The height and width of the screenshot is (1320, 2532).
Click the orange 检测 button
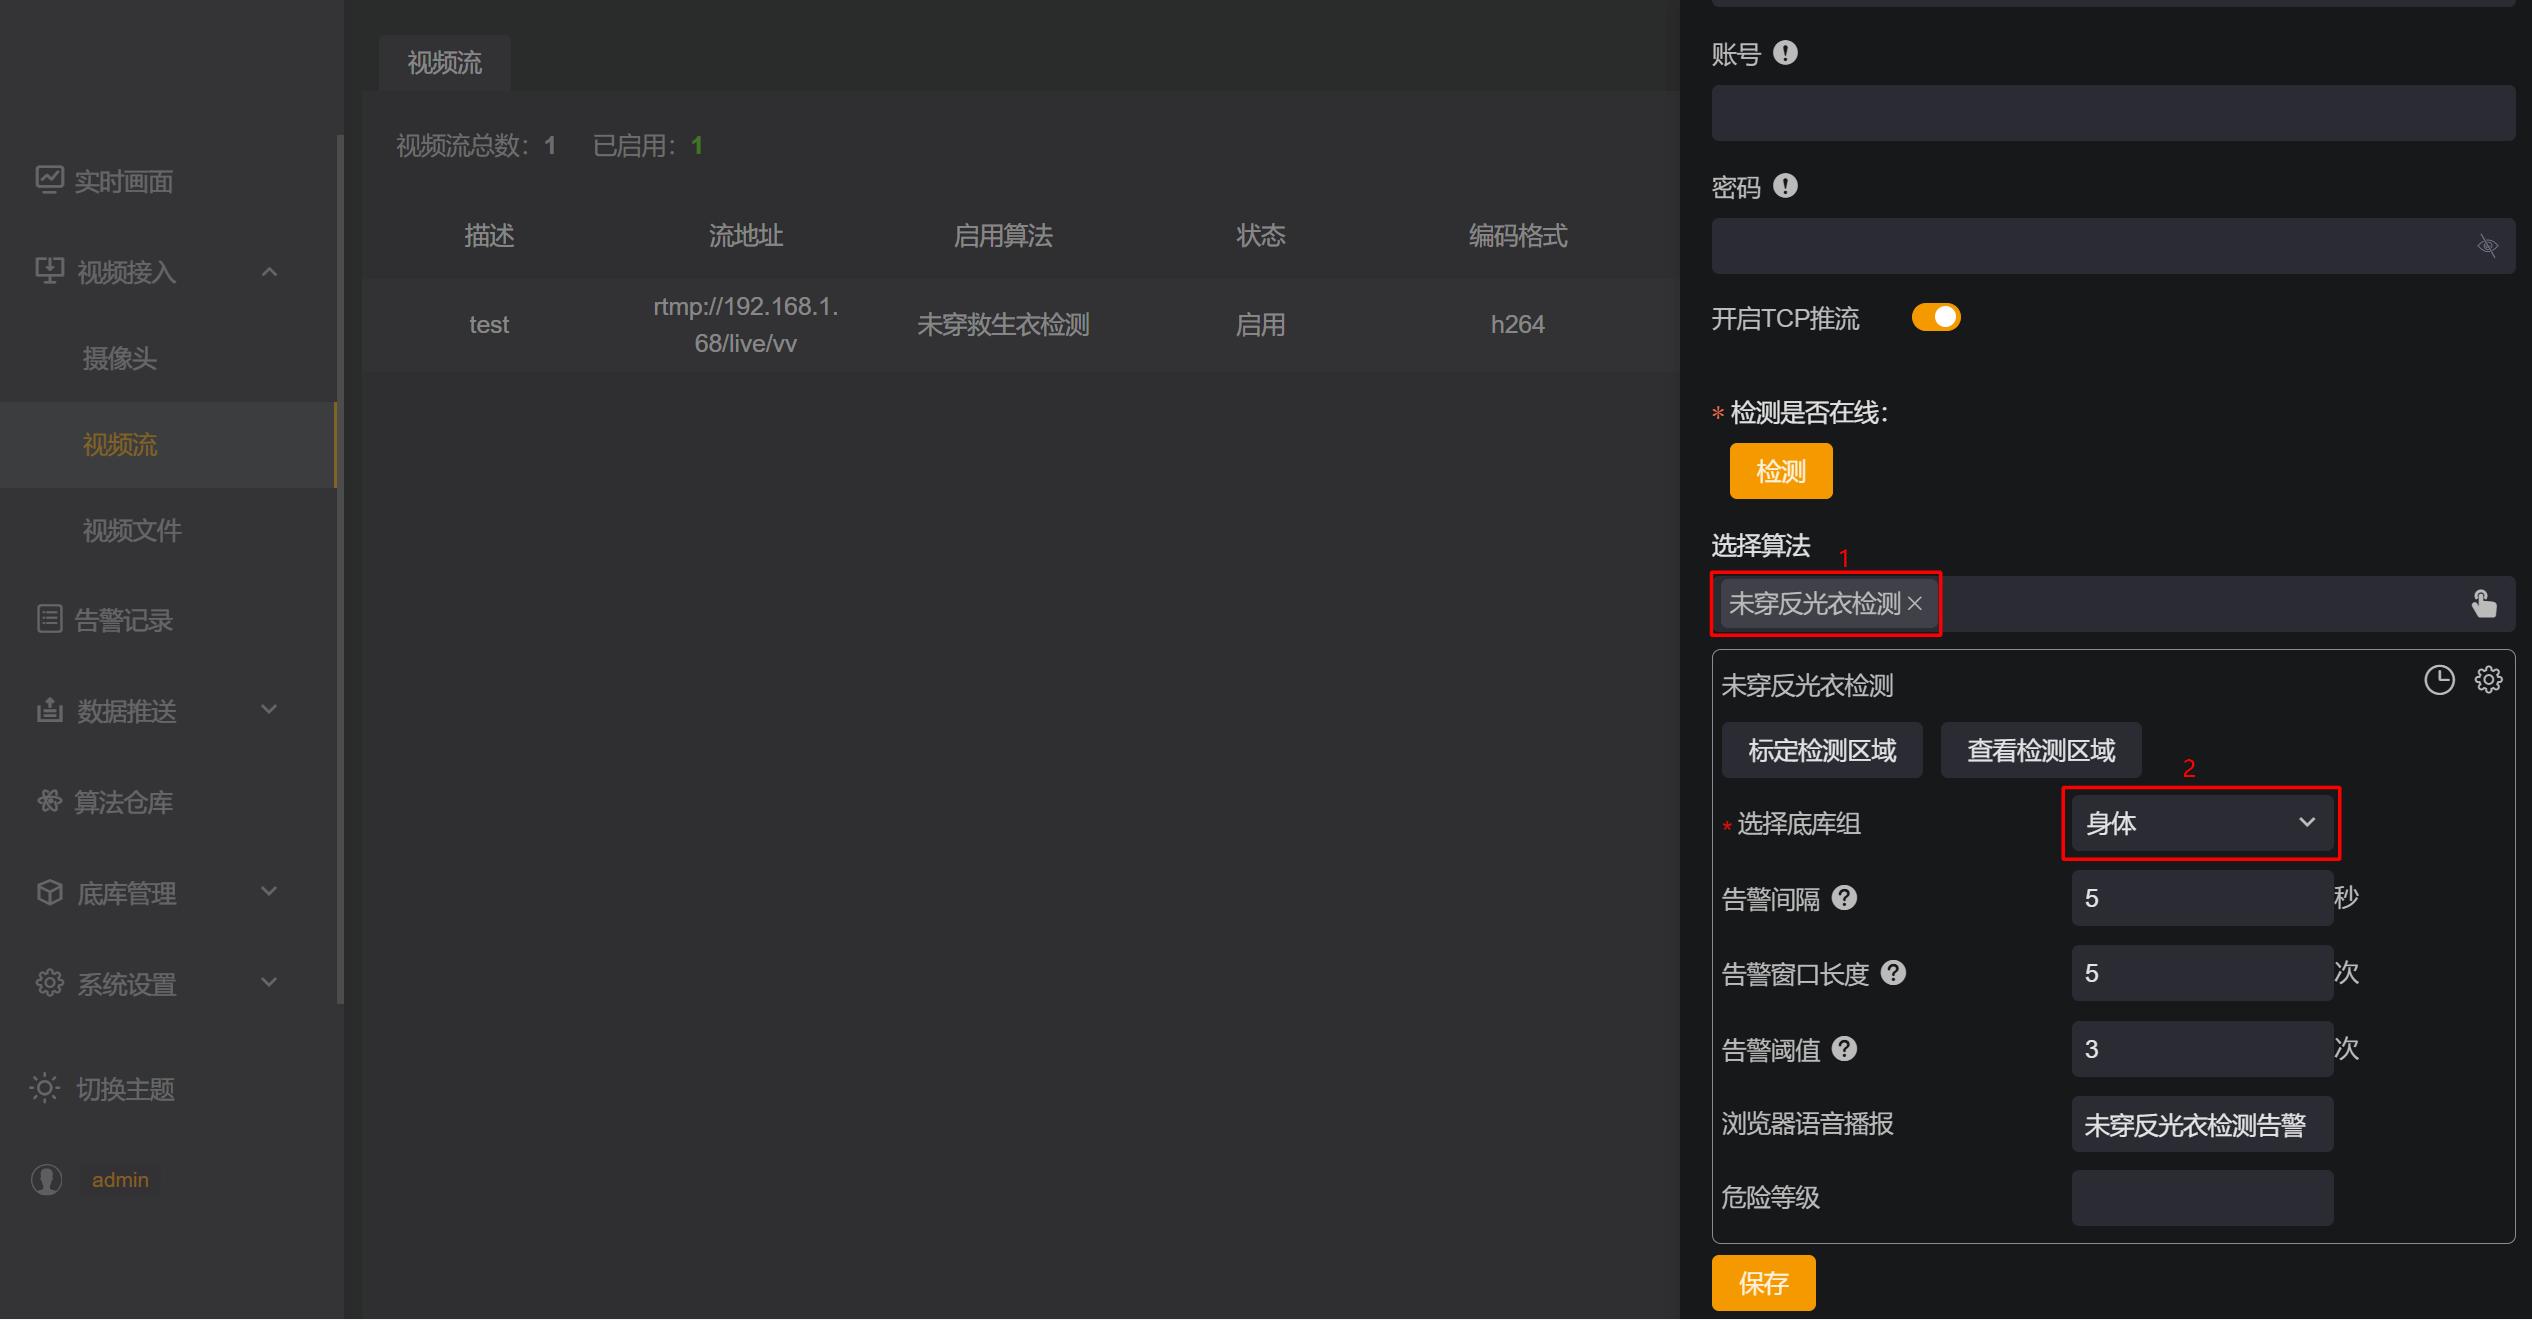[1780, 471]
